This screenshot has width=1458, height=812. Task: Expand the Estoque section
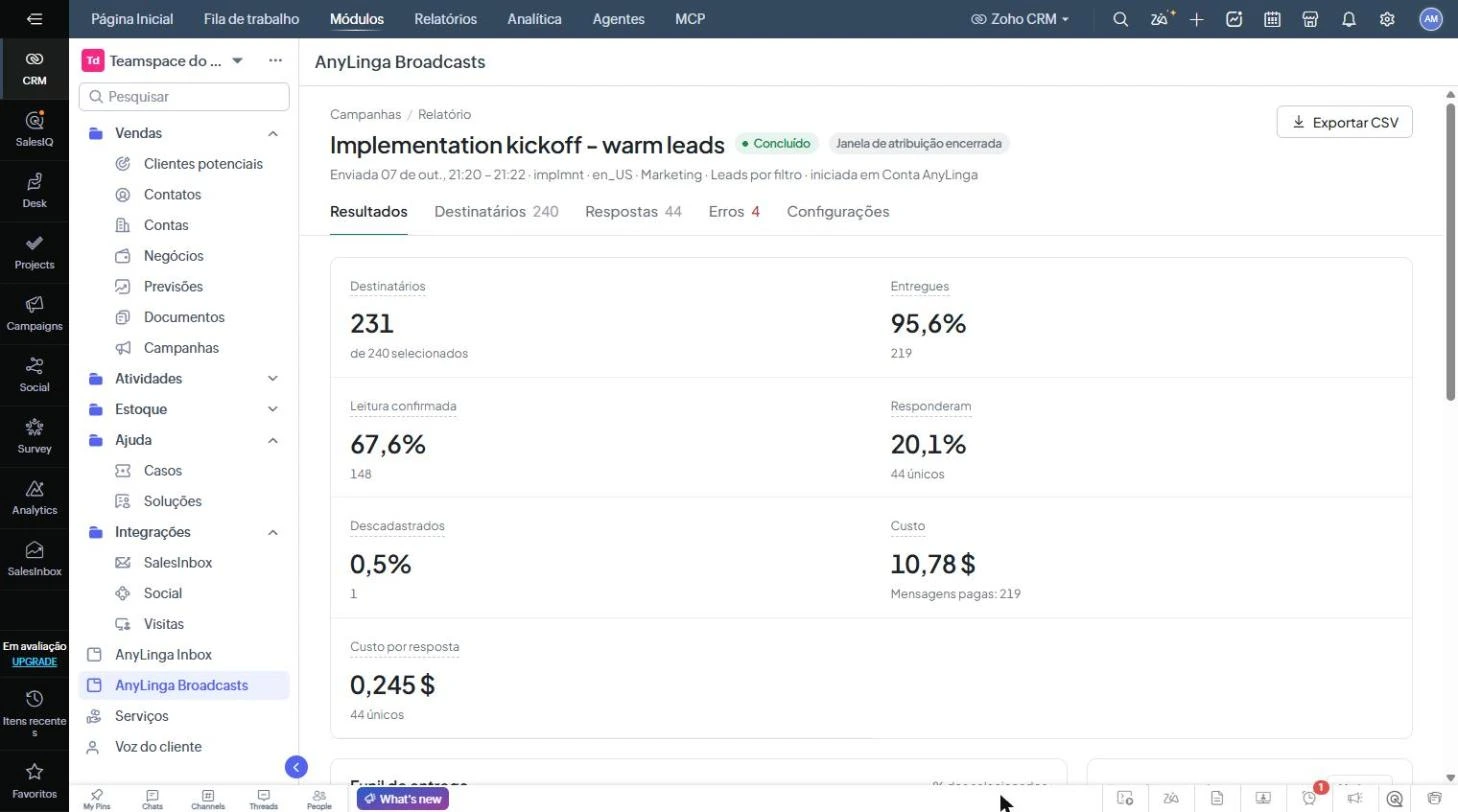(273, 409)
